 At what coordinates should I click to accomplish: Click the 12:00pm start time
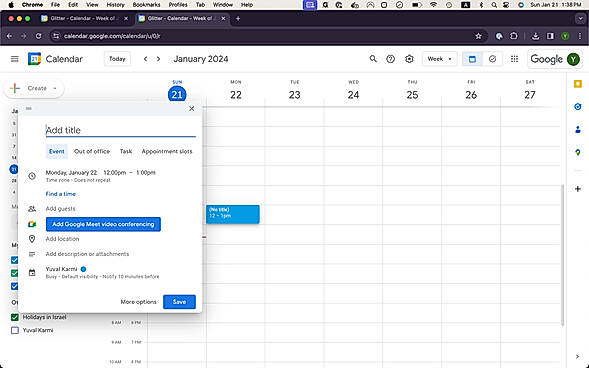click(115, 173)
